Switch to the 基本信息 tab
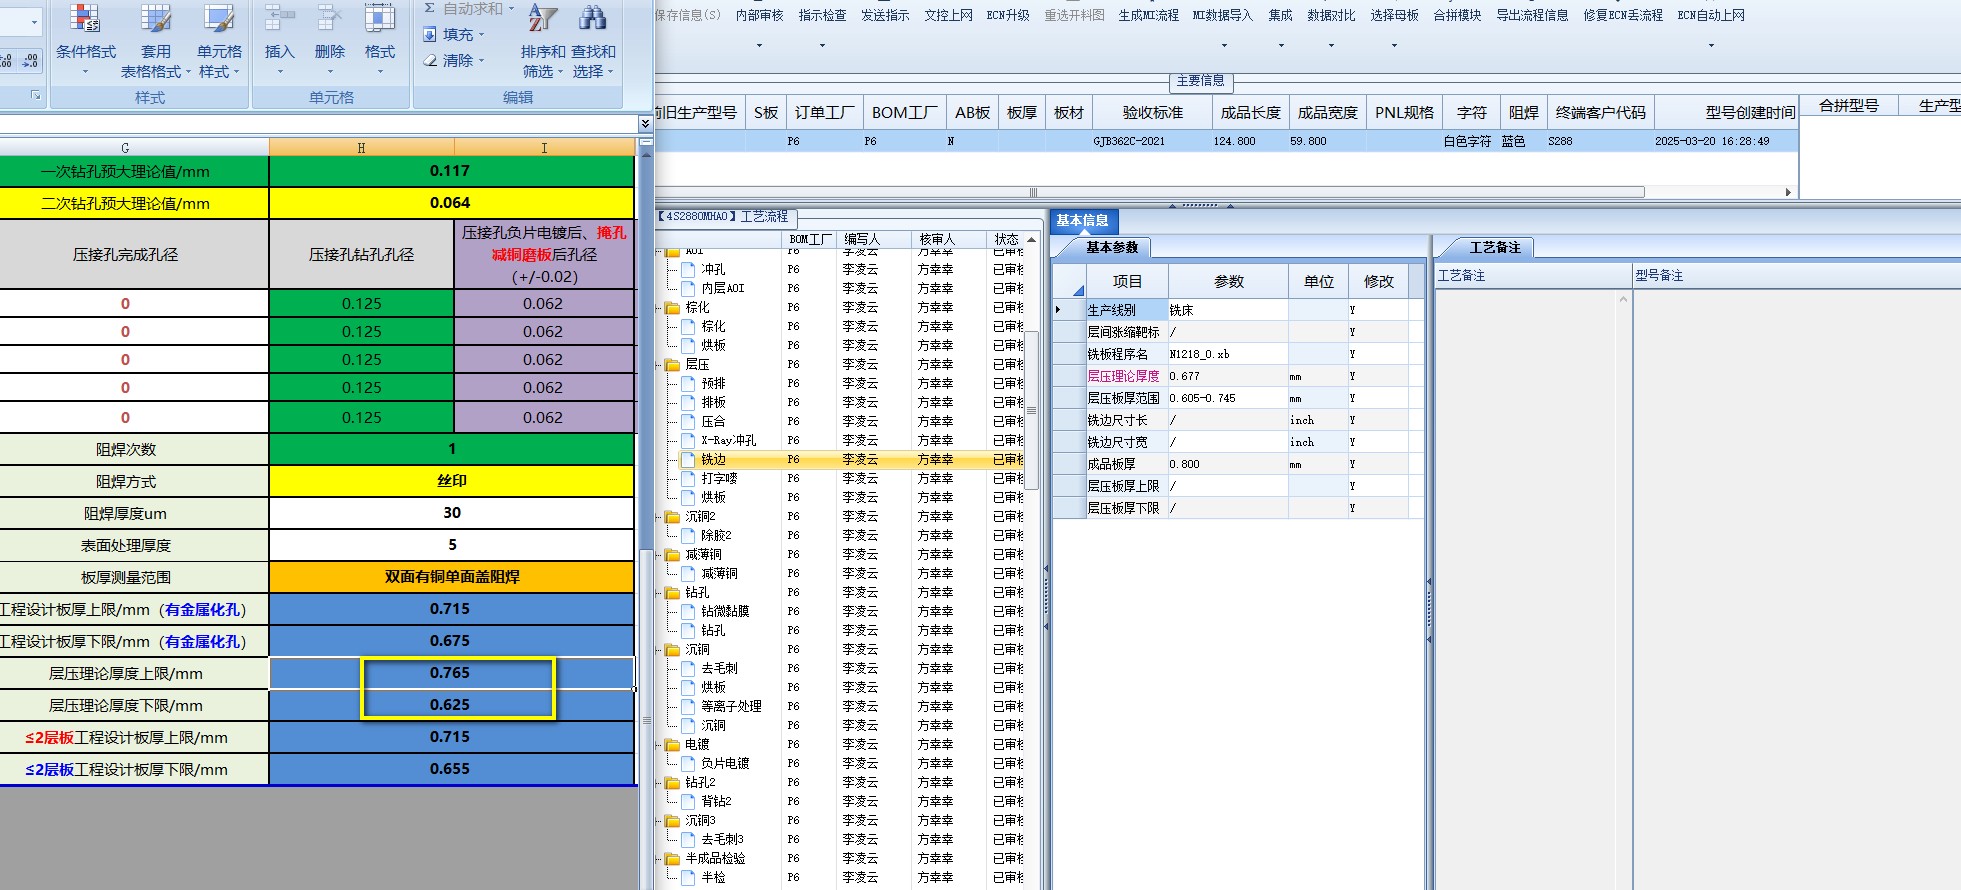This screenshot has height=890, width=1961. (x=1082, y=220)
